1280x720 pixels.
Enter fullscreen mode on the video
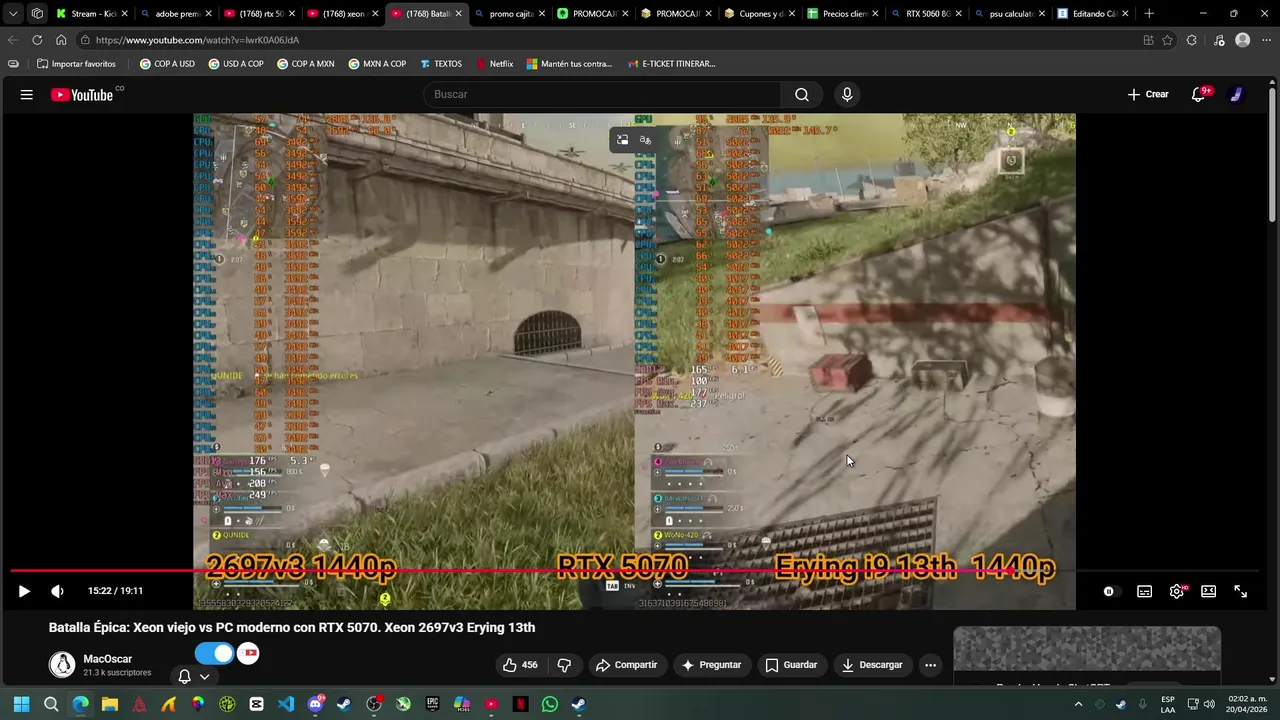(x=1240, y=591)
